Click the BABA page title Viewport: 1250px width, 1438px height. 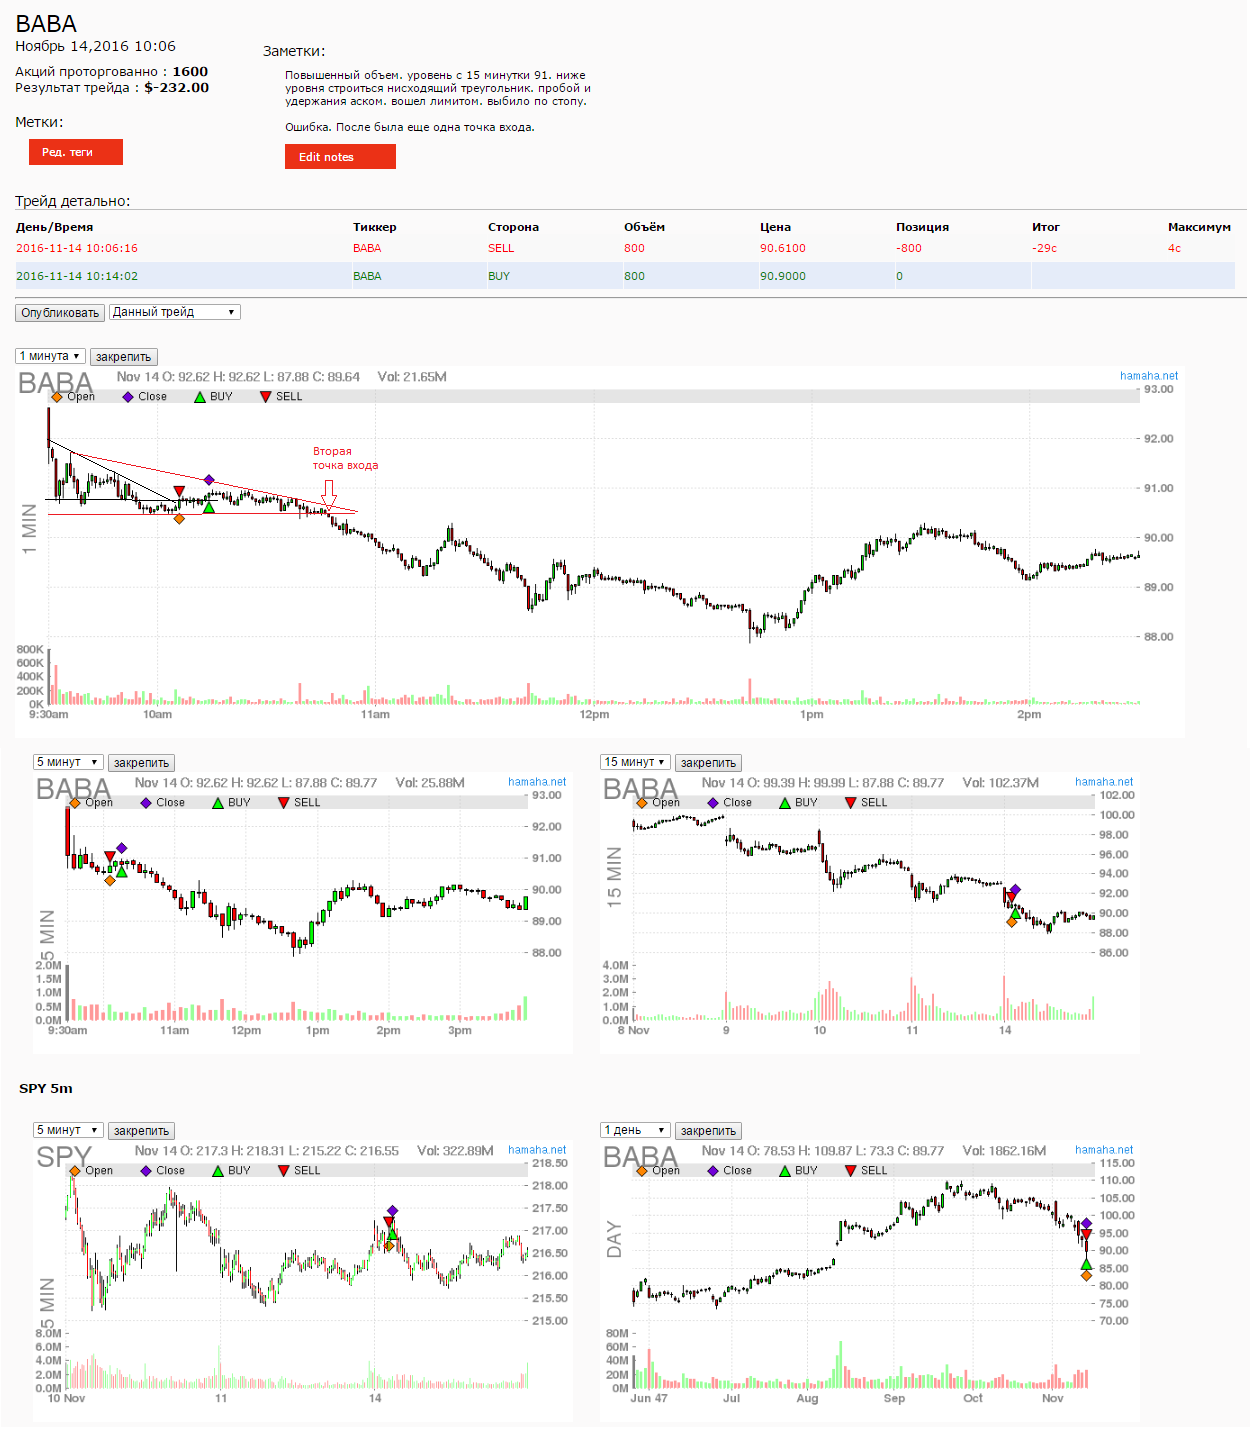[x=46, y=23]
